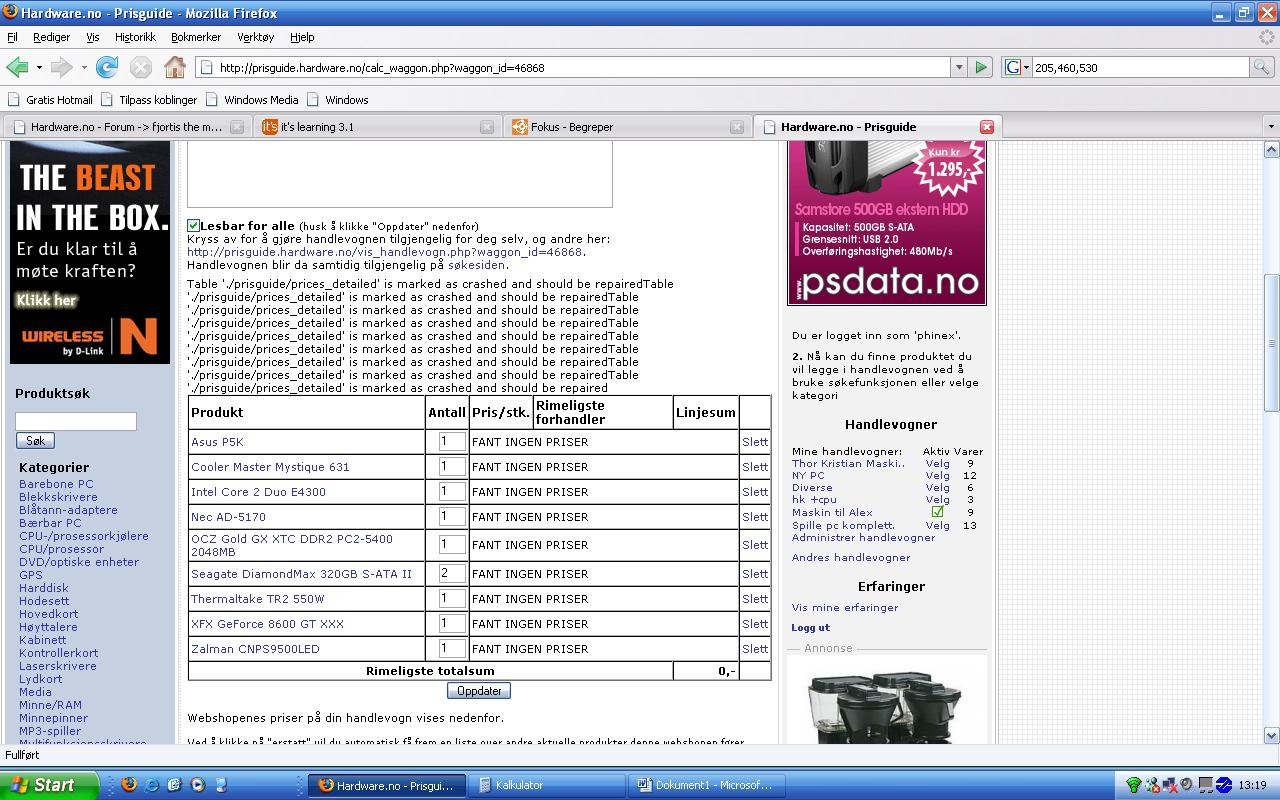Click quantity field for Seagate DiamondMax
The width and height of the screenshot is (1280, 800).
(x=452, y=574)
